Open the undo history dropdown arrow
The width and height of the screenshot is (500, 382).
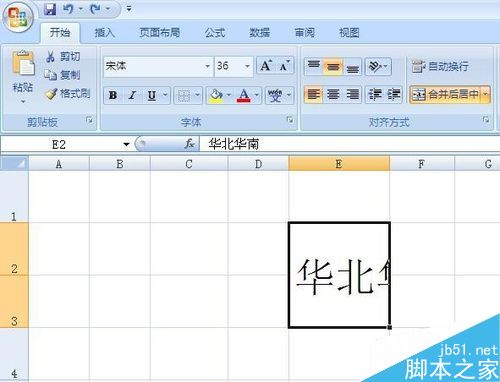[x=81, y=9]
